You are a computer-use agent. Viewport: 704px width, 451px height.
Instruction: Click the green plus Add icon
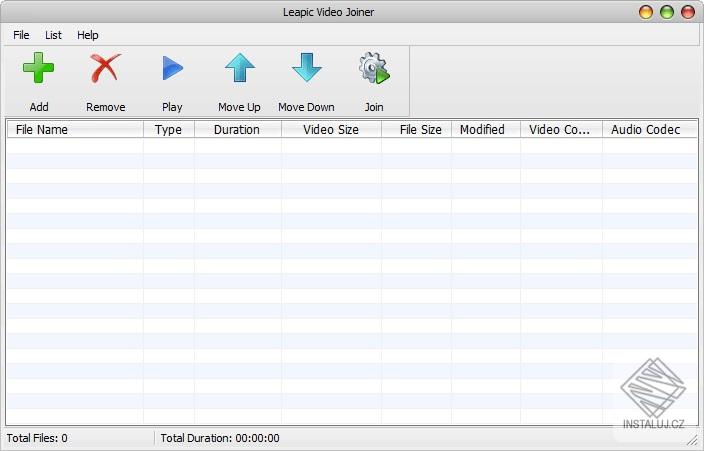pyautogui.click(x=39, y=68)
